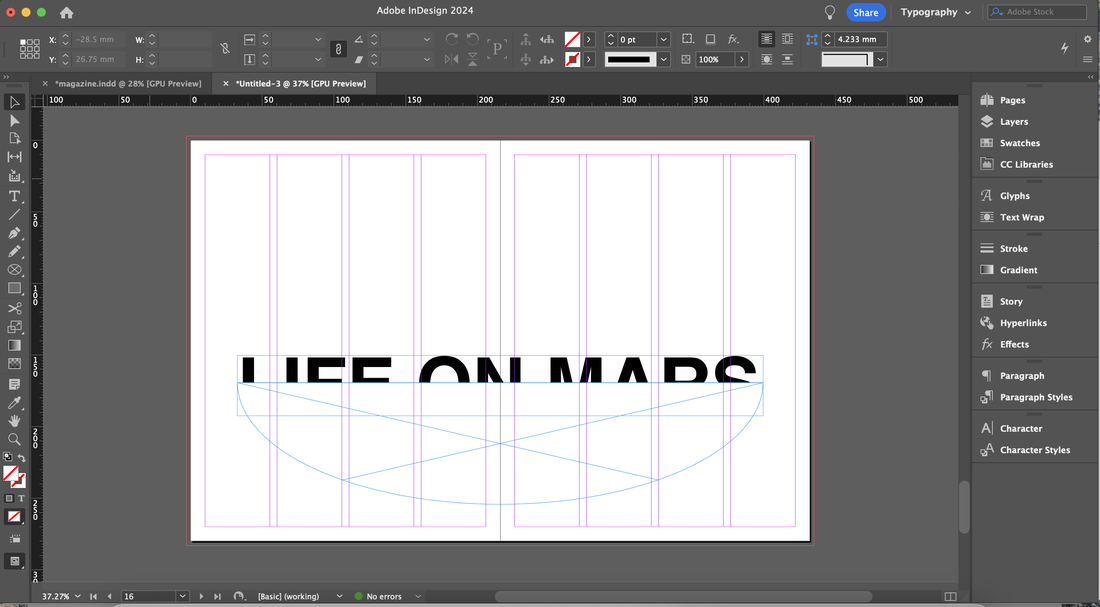1100x607 pixels.
Task: Open the Discover lightbulb help
Action: [830, 12]
